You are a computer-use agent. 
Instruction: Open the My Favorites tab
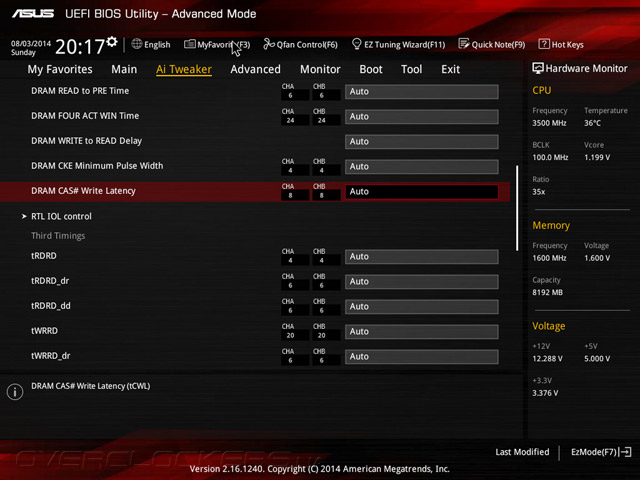click(60, 69)
